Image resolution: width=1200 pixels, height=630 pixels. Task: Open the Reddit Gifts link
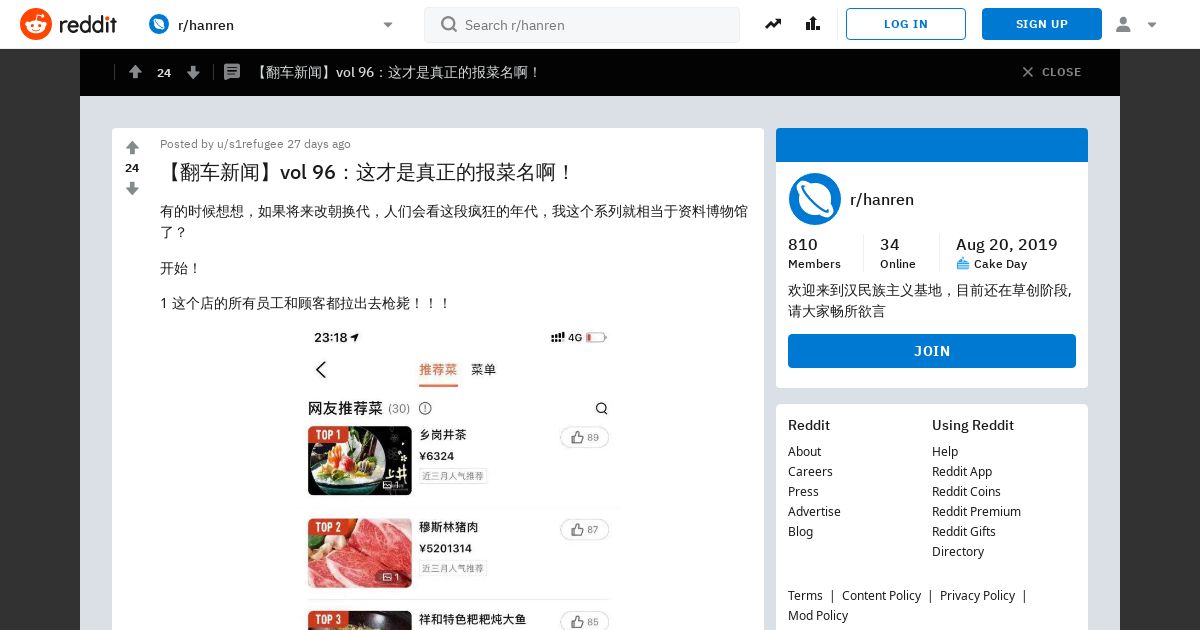click(964, 531)
